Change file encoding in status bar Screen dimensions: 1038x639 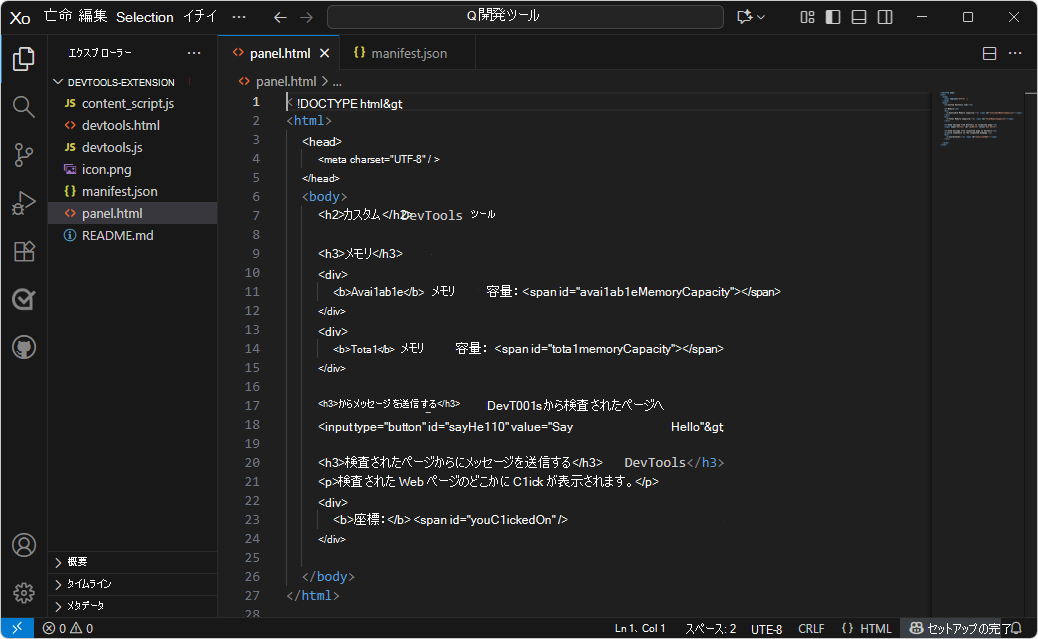767,628
